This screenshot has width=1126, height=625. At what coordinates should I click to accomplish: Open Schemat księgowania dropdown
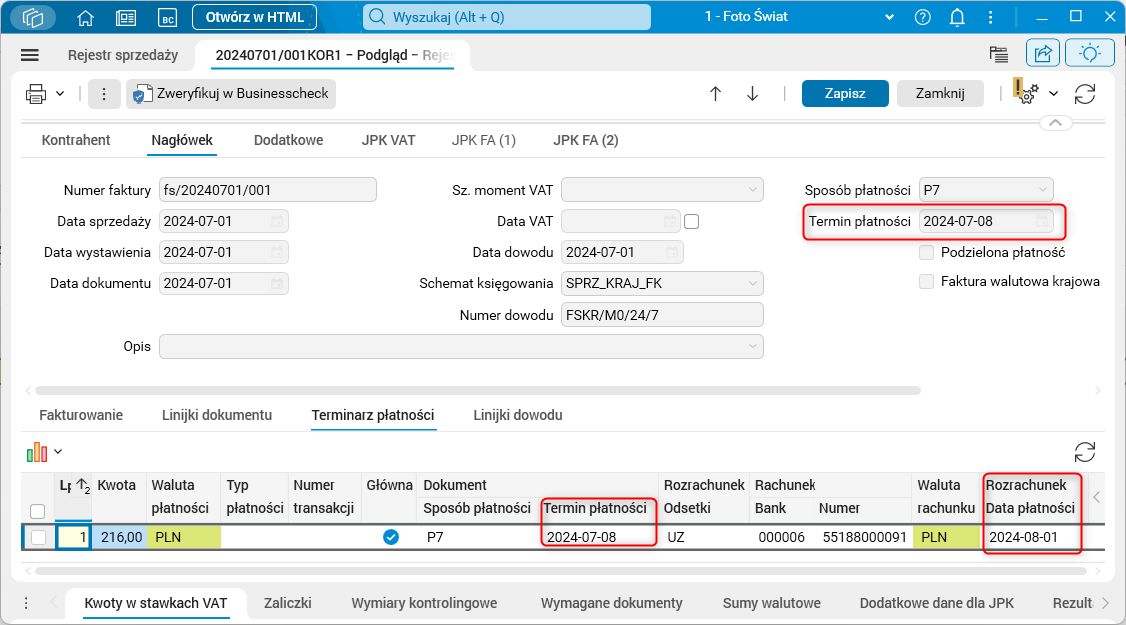click(x=753, y=283)
